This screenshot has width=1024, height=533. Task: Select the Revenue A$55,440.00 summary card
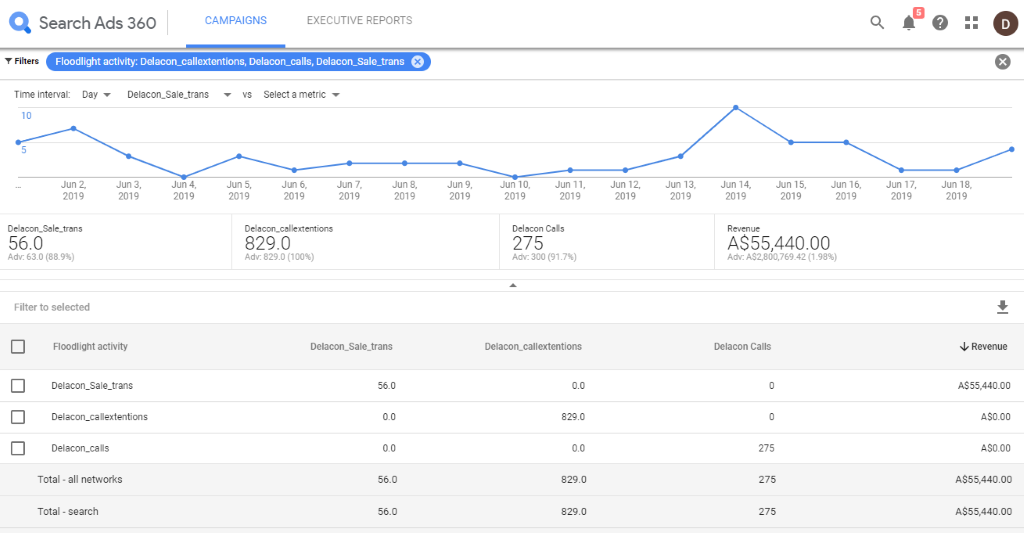[869, 242]
